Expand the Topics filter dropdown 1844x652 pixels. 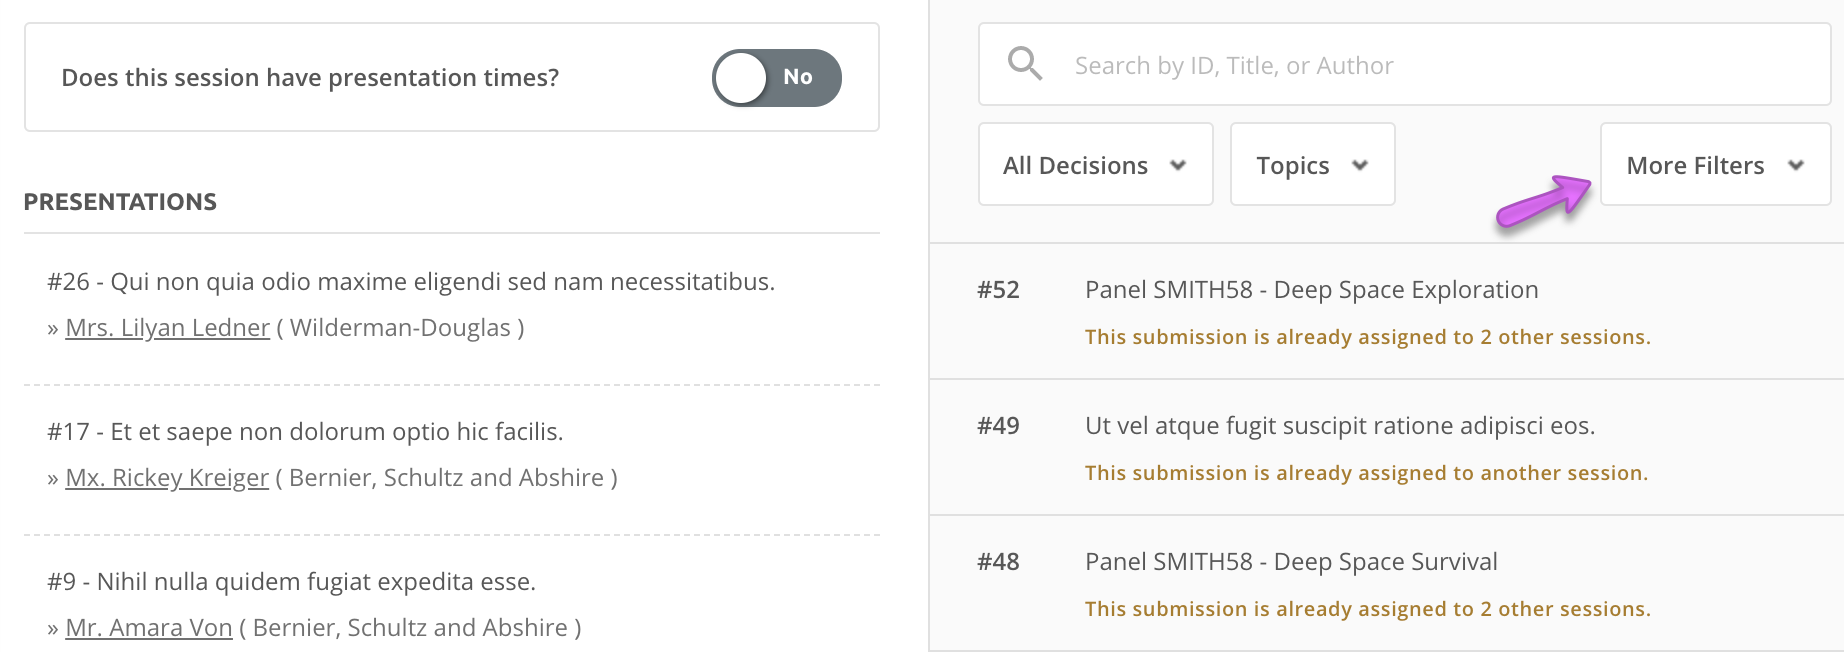(x=1311, y=165)
